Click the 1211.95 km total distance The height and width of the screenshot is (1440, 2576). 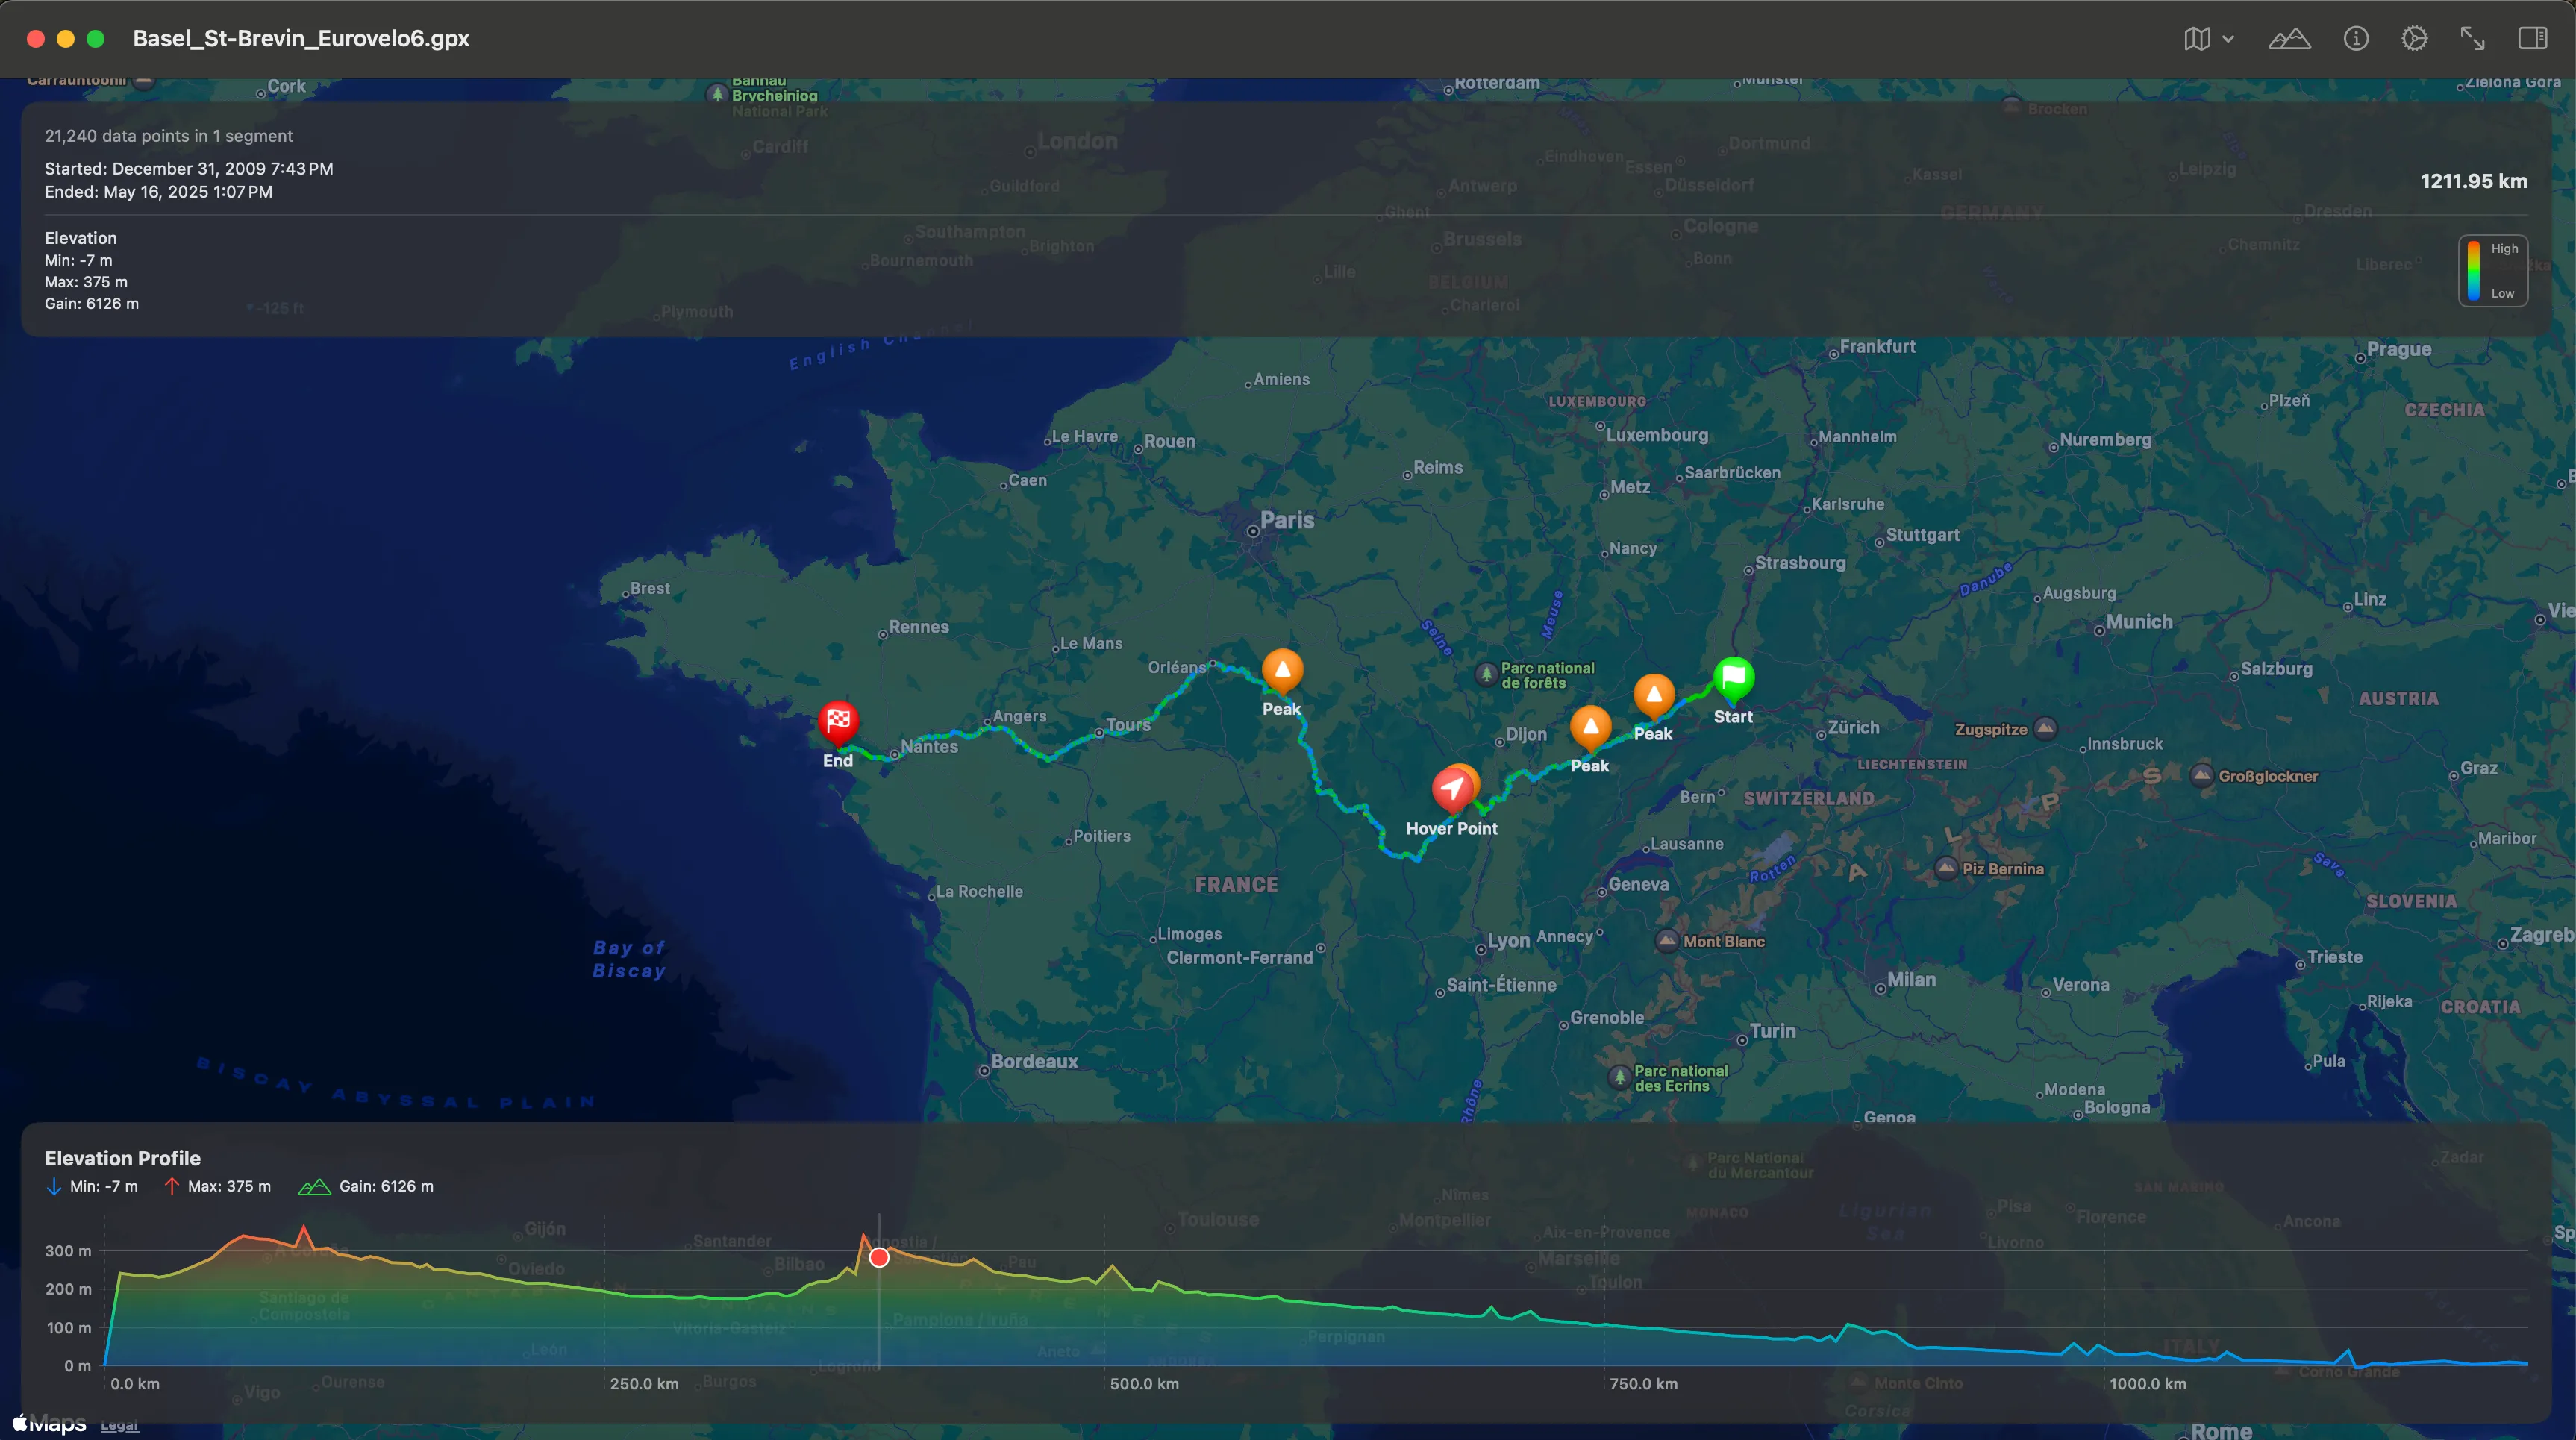[2473, 181]
